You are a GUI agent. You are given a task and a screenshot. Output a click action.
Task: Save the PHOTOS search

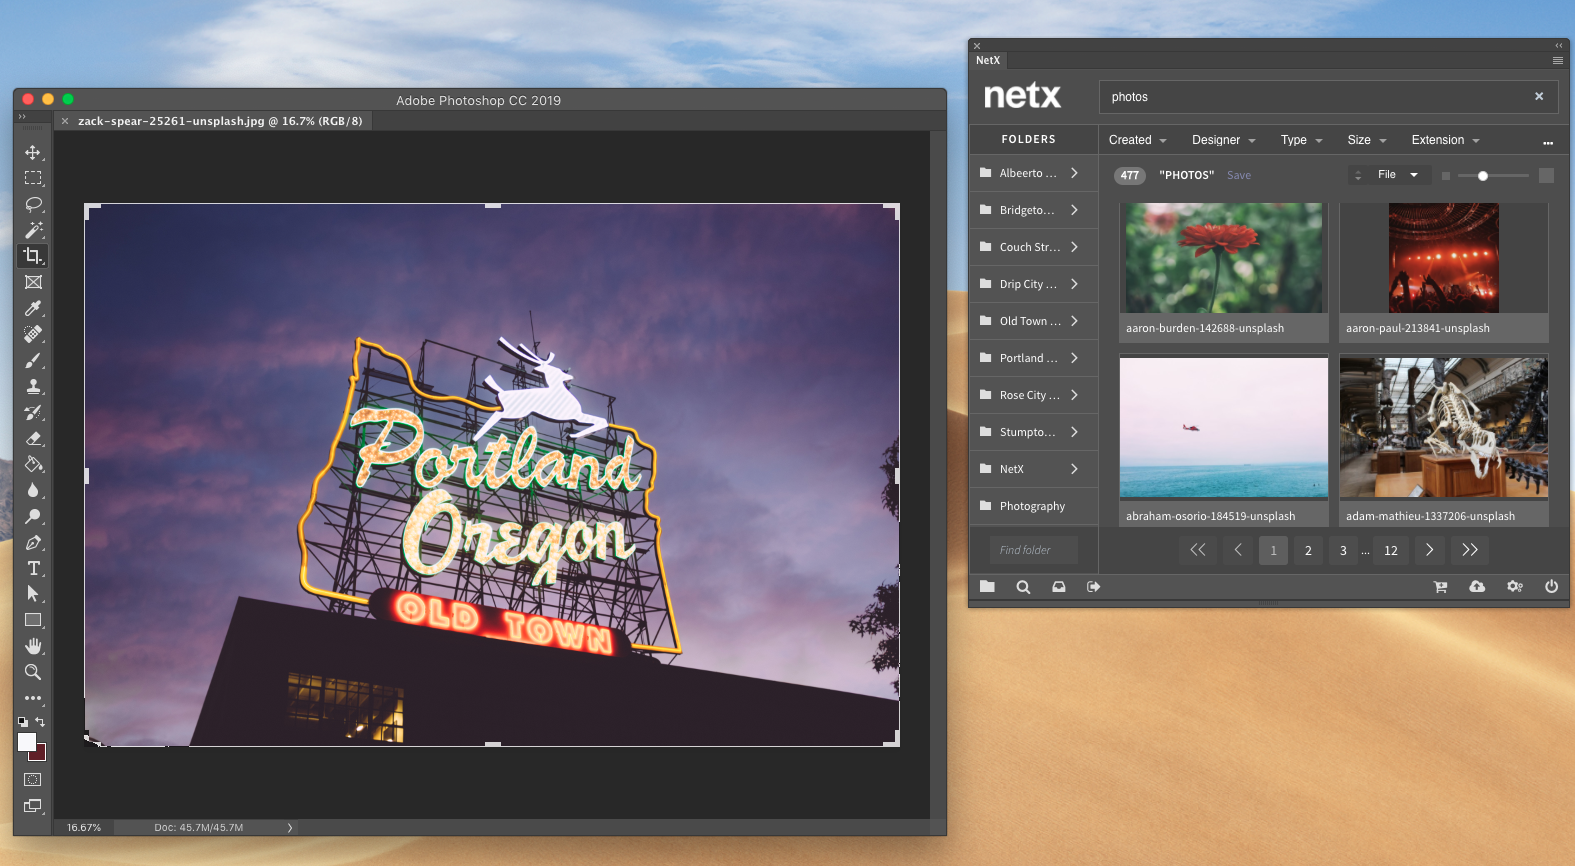(1239, 176)
